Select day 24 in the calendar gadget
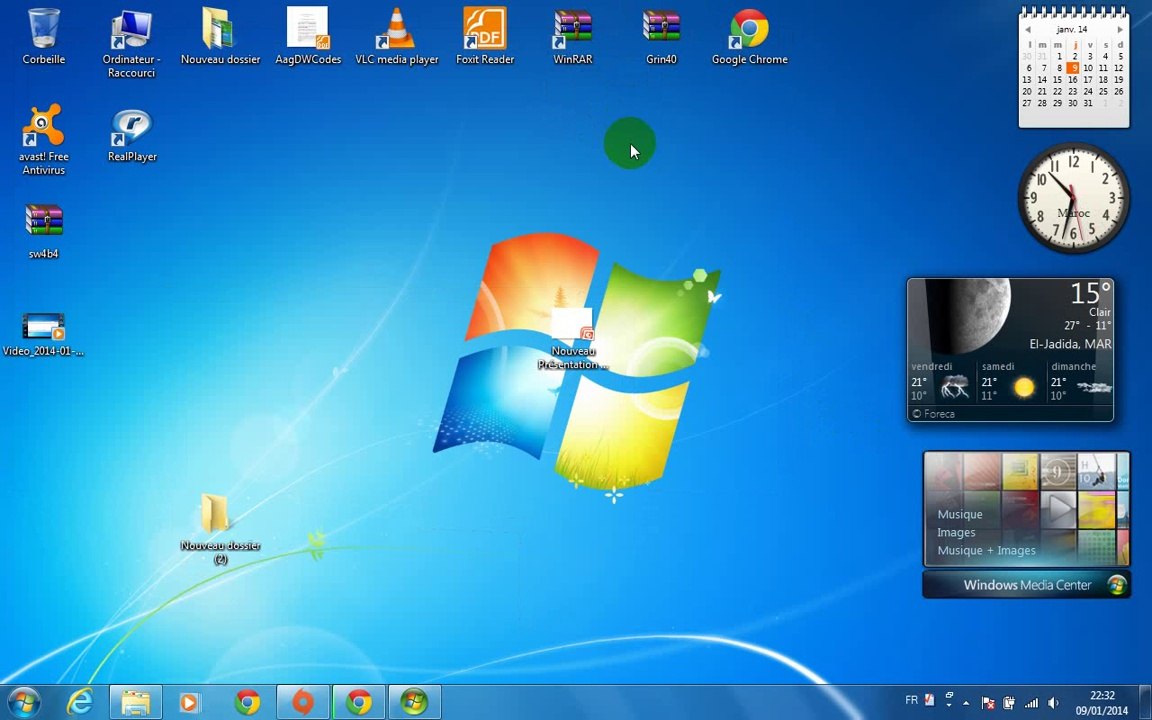 pos(1088,91)
